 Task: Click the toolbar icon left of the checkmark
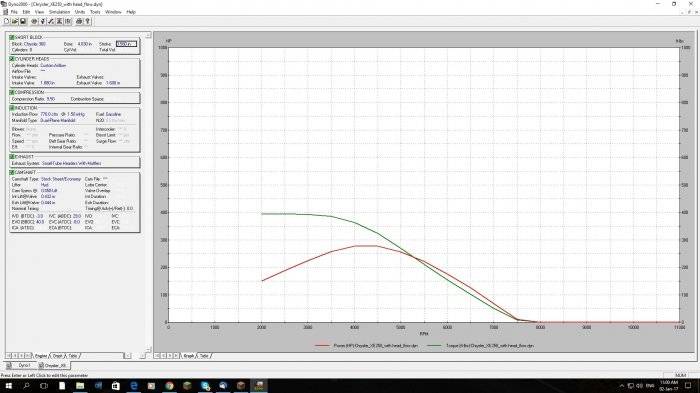click(42, 21)
